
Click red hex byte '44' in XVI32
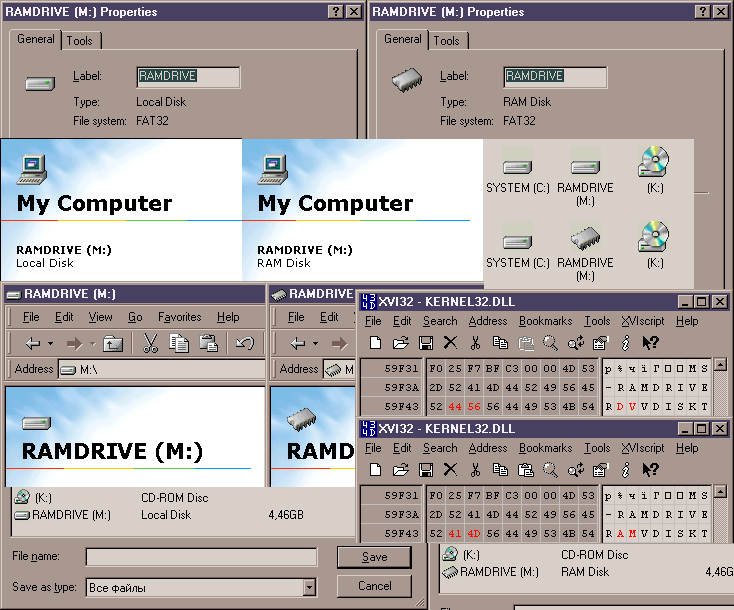click(455, 407)
